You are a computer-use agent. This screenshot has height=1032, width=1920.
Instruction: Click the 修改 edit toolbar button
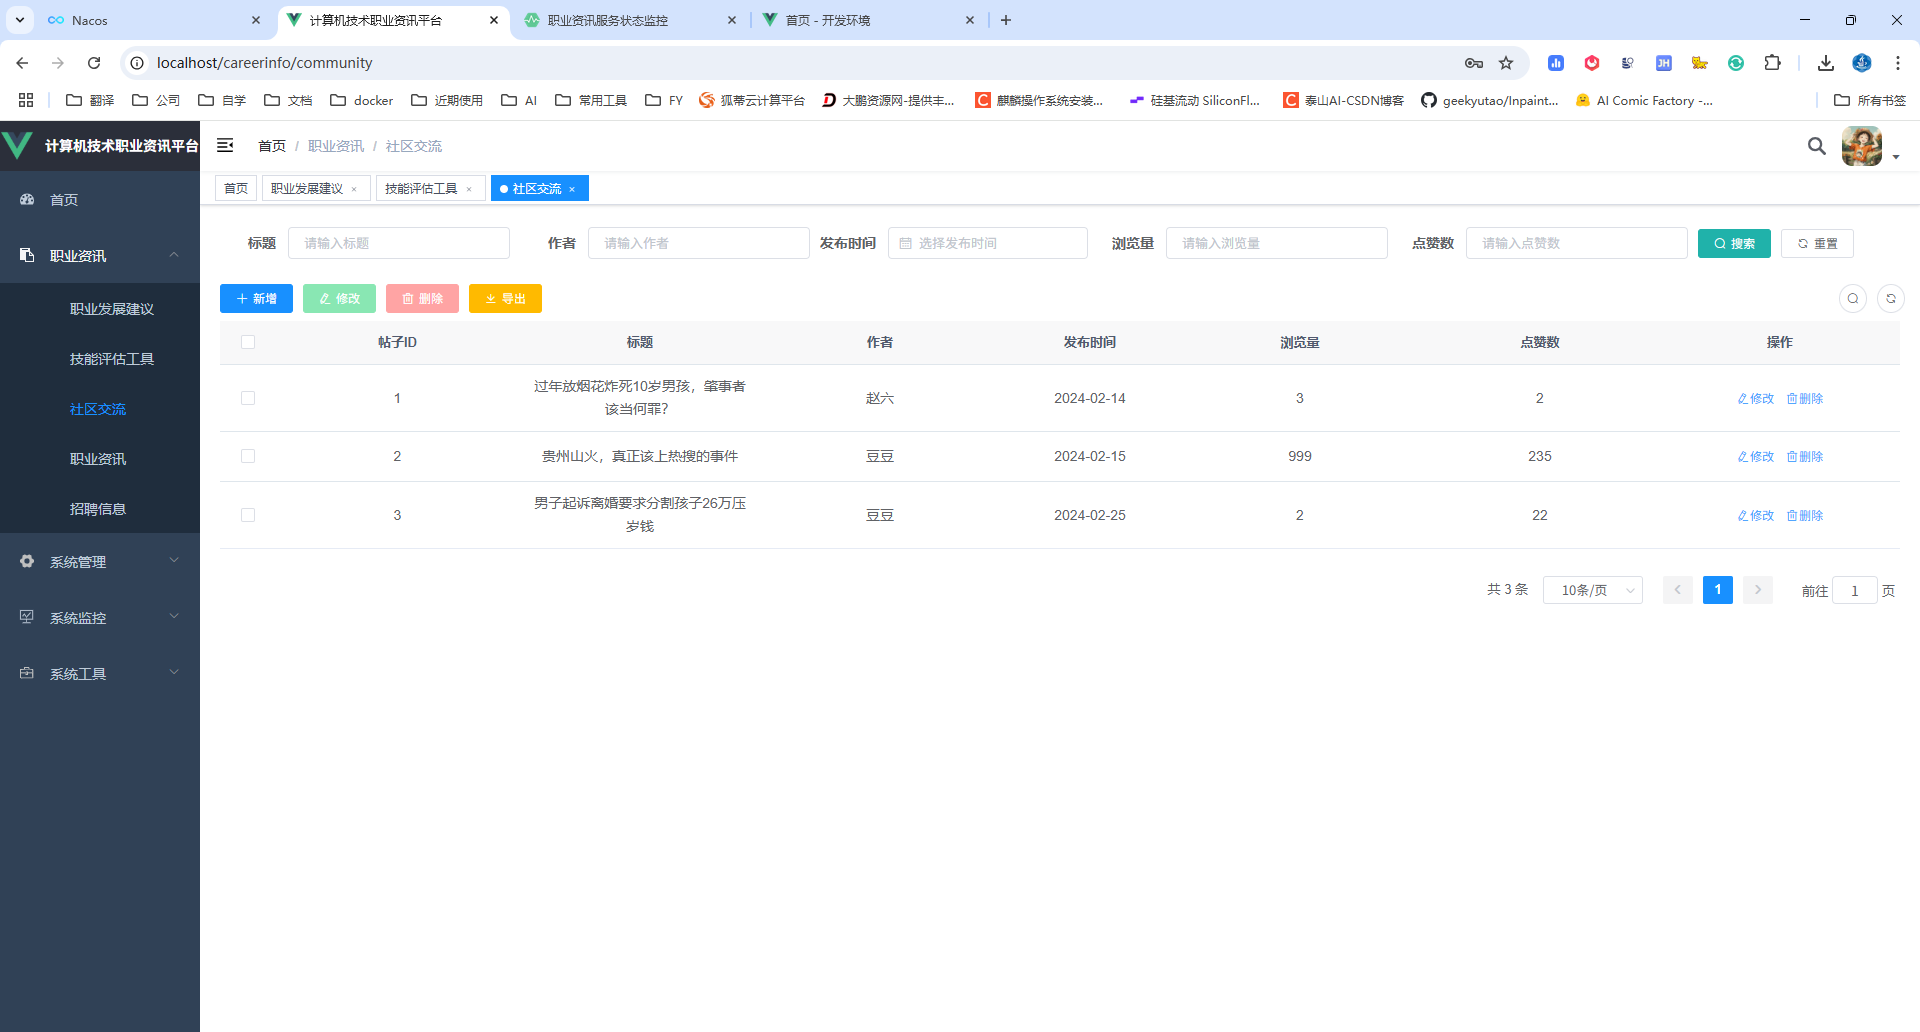[339, 298]
